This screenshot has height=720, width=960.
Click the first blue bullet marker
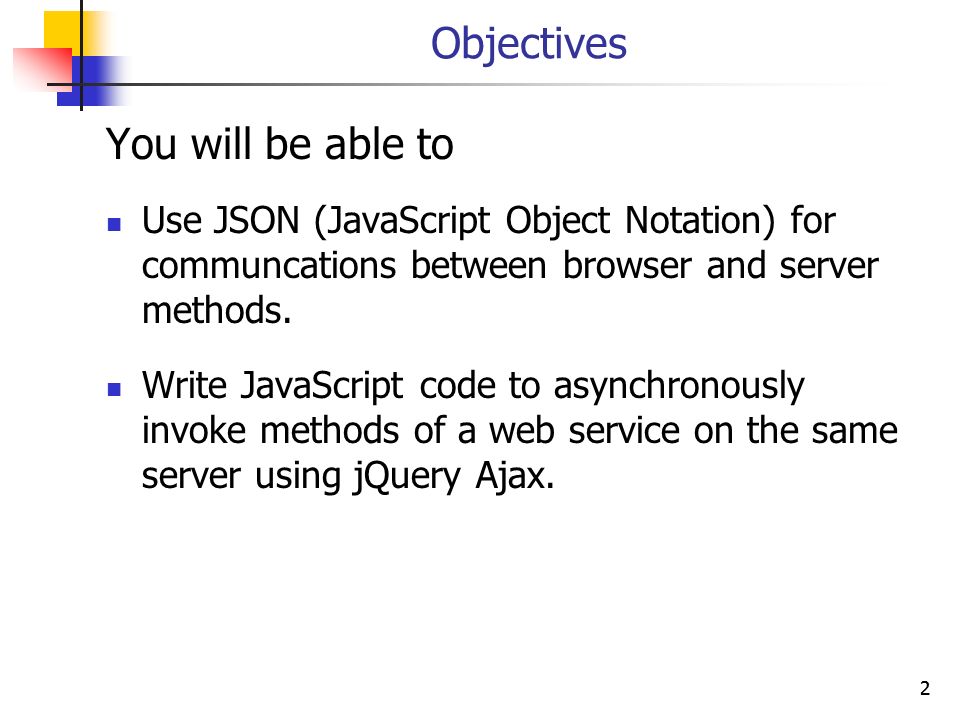point(114,224)
